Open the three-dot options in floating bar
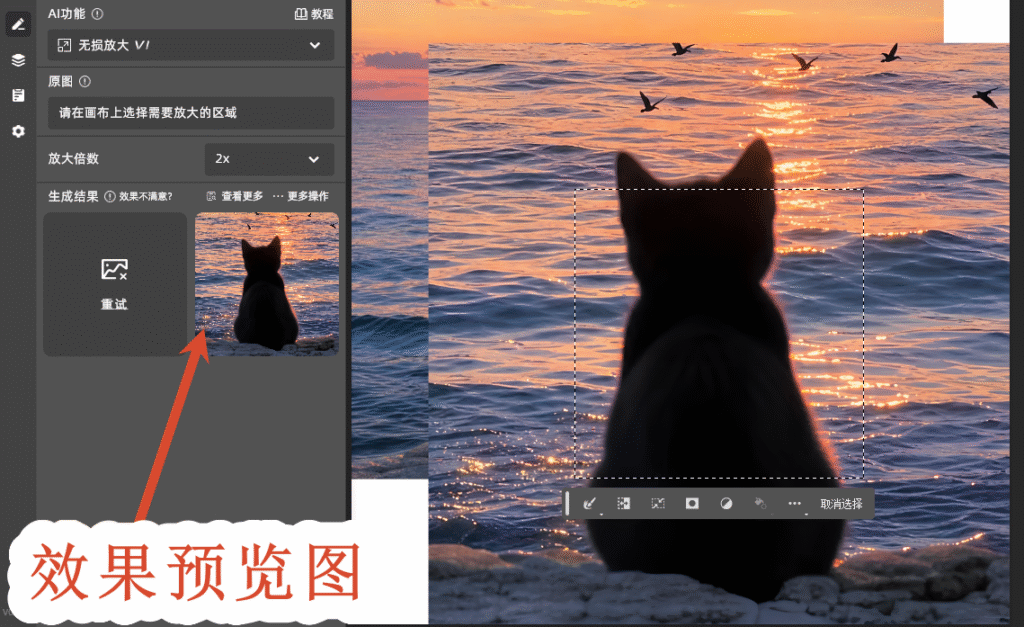 tap(794, 504)
